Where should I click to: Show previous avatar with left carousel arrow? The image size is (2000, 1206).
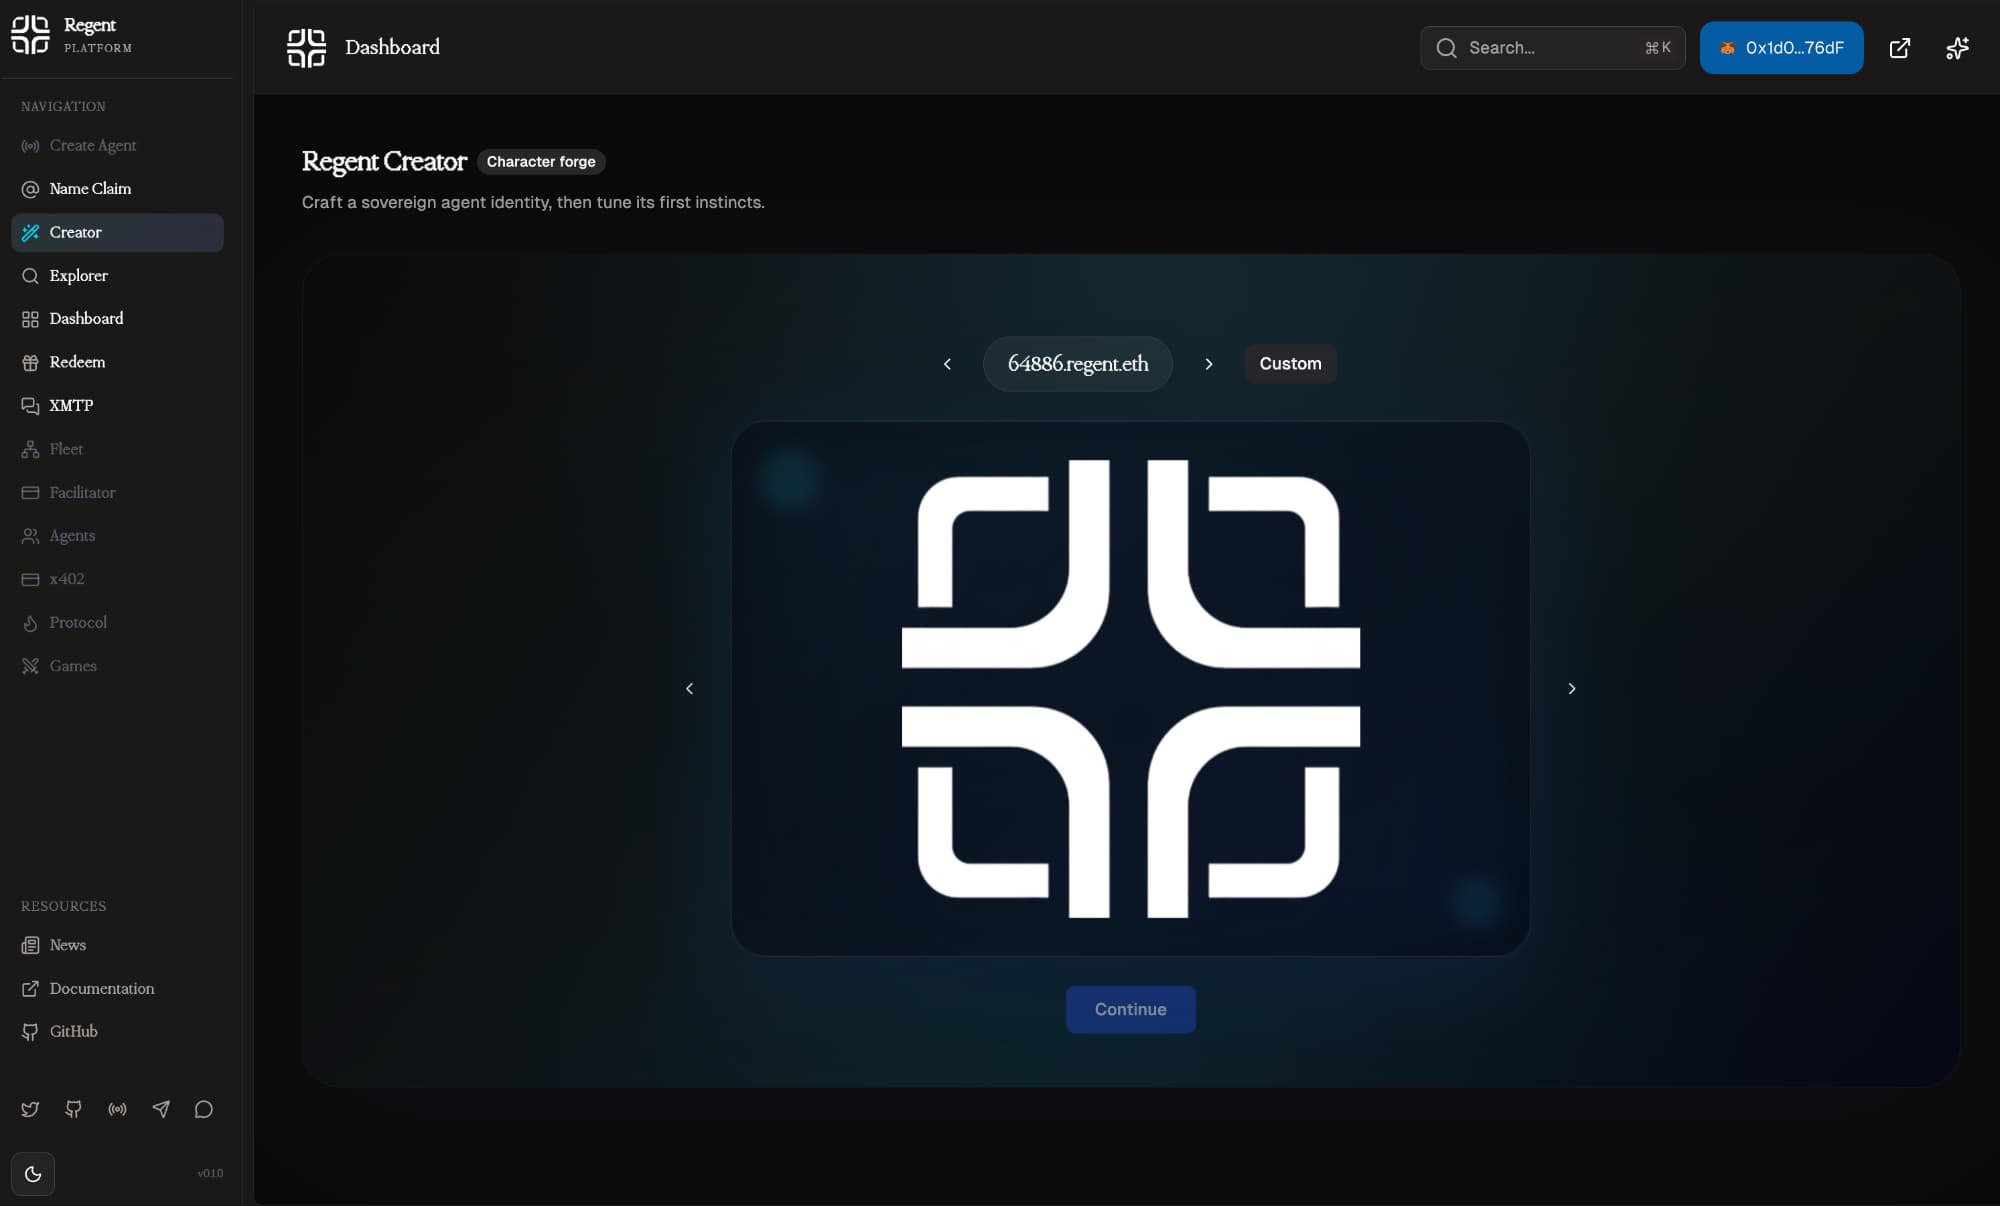point(689,689)
